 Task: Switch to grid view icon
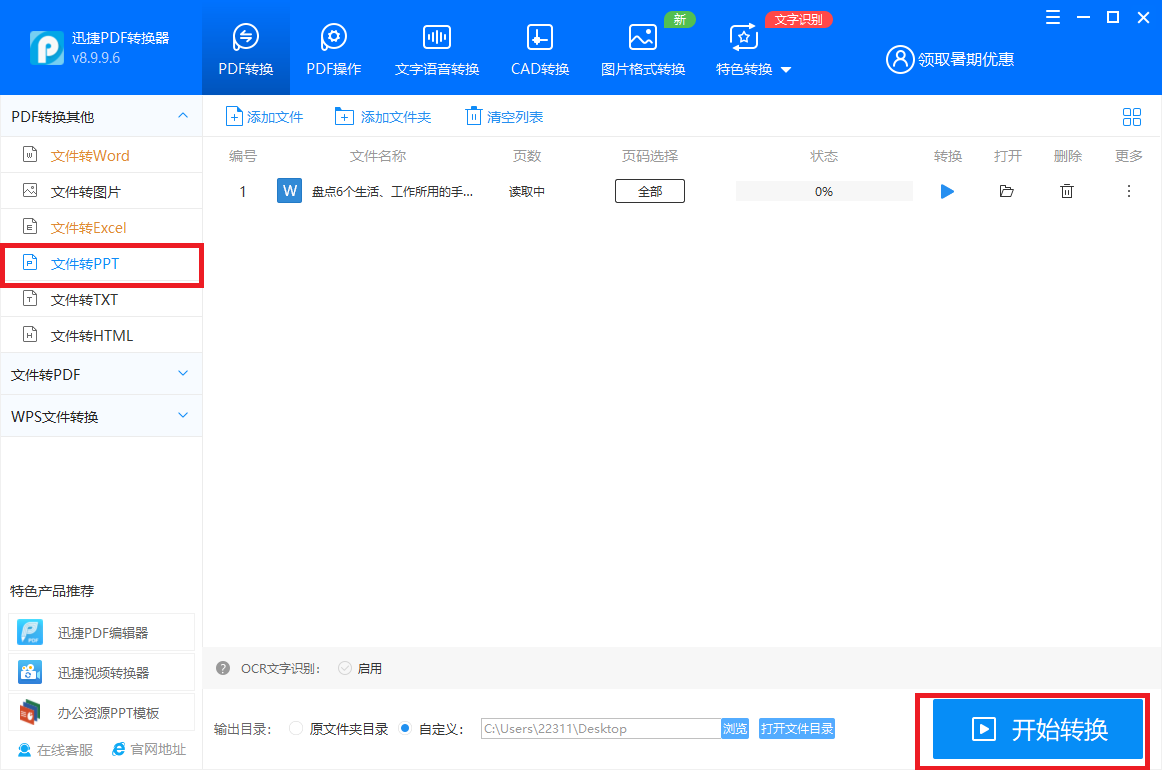(x=1132, y=116)
